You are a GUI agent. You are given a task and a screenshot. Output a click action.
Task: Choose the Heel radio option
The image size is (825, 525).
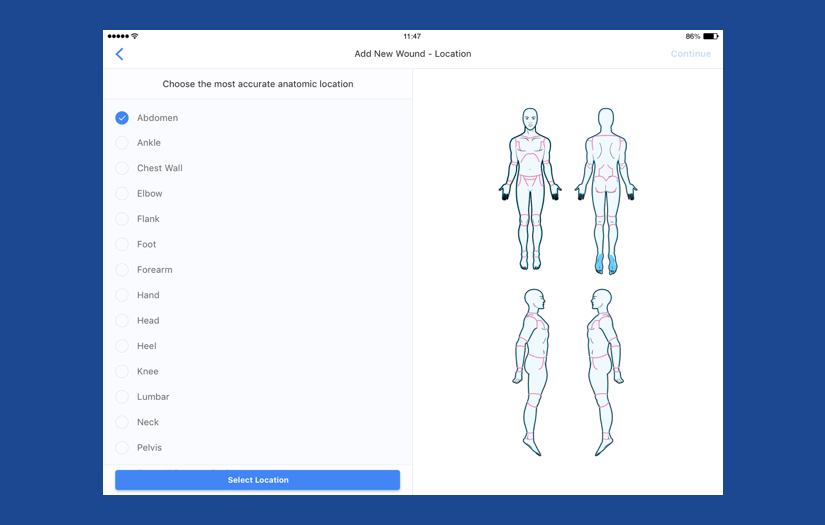click(122, 346)
